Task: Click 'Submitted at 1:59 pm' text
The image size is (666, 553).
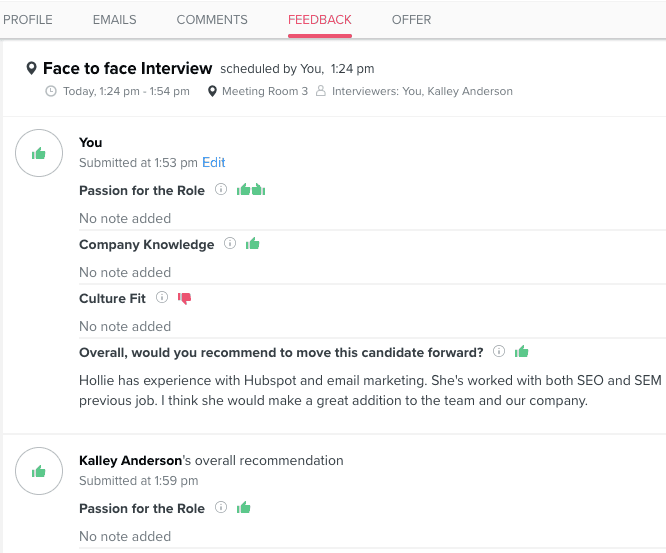Action: click(138, 480)
